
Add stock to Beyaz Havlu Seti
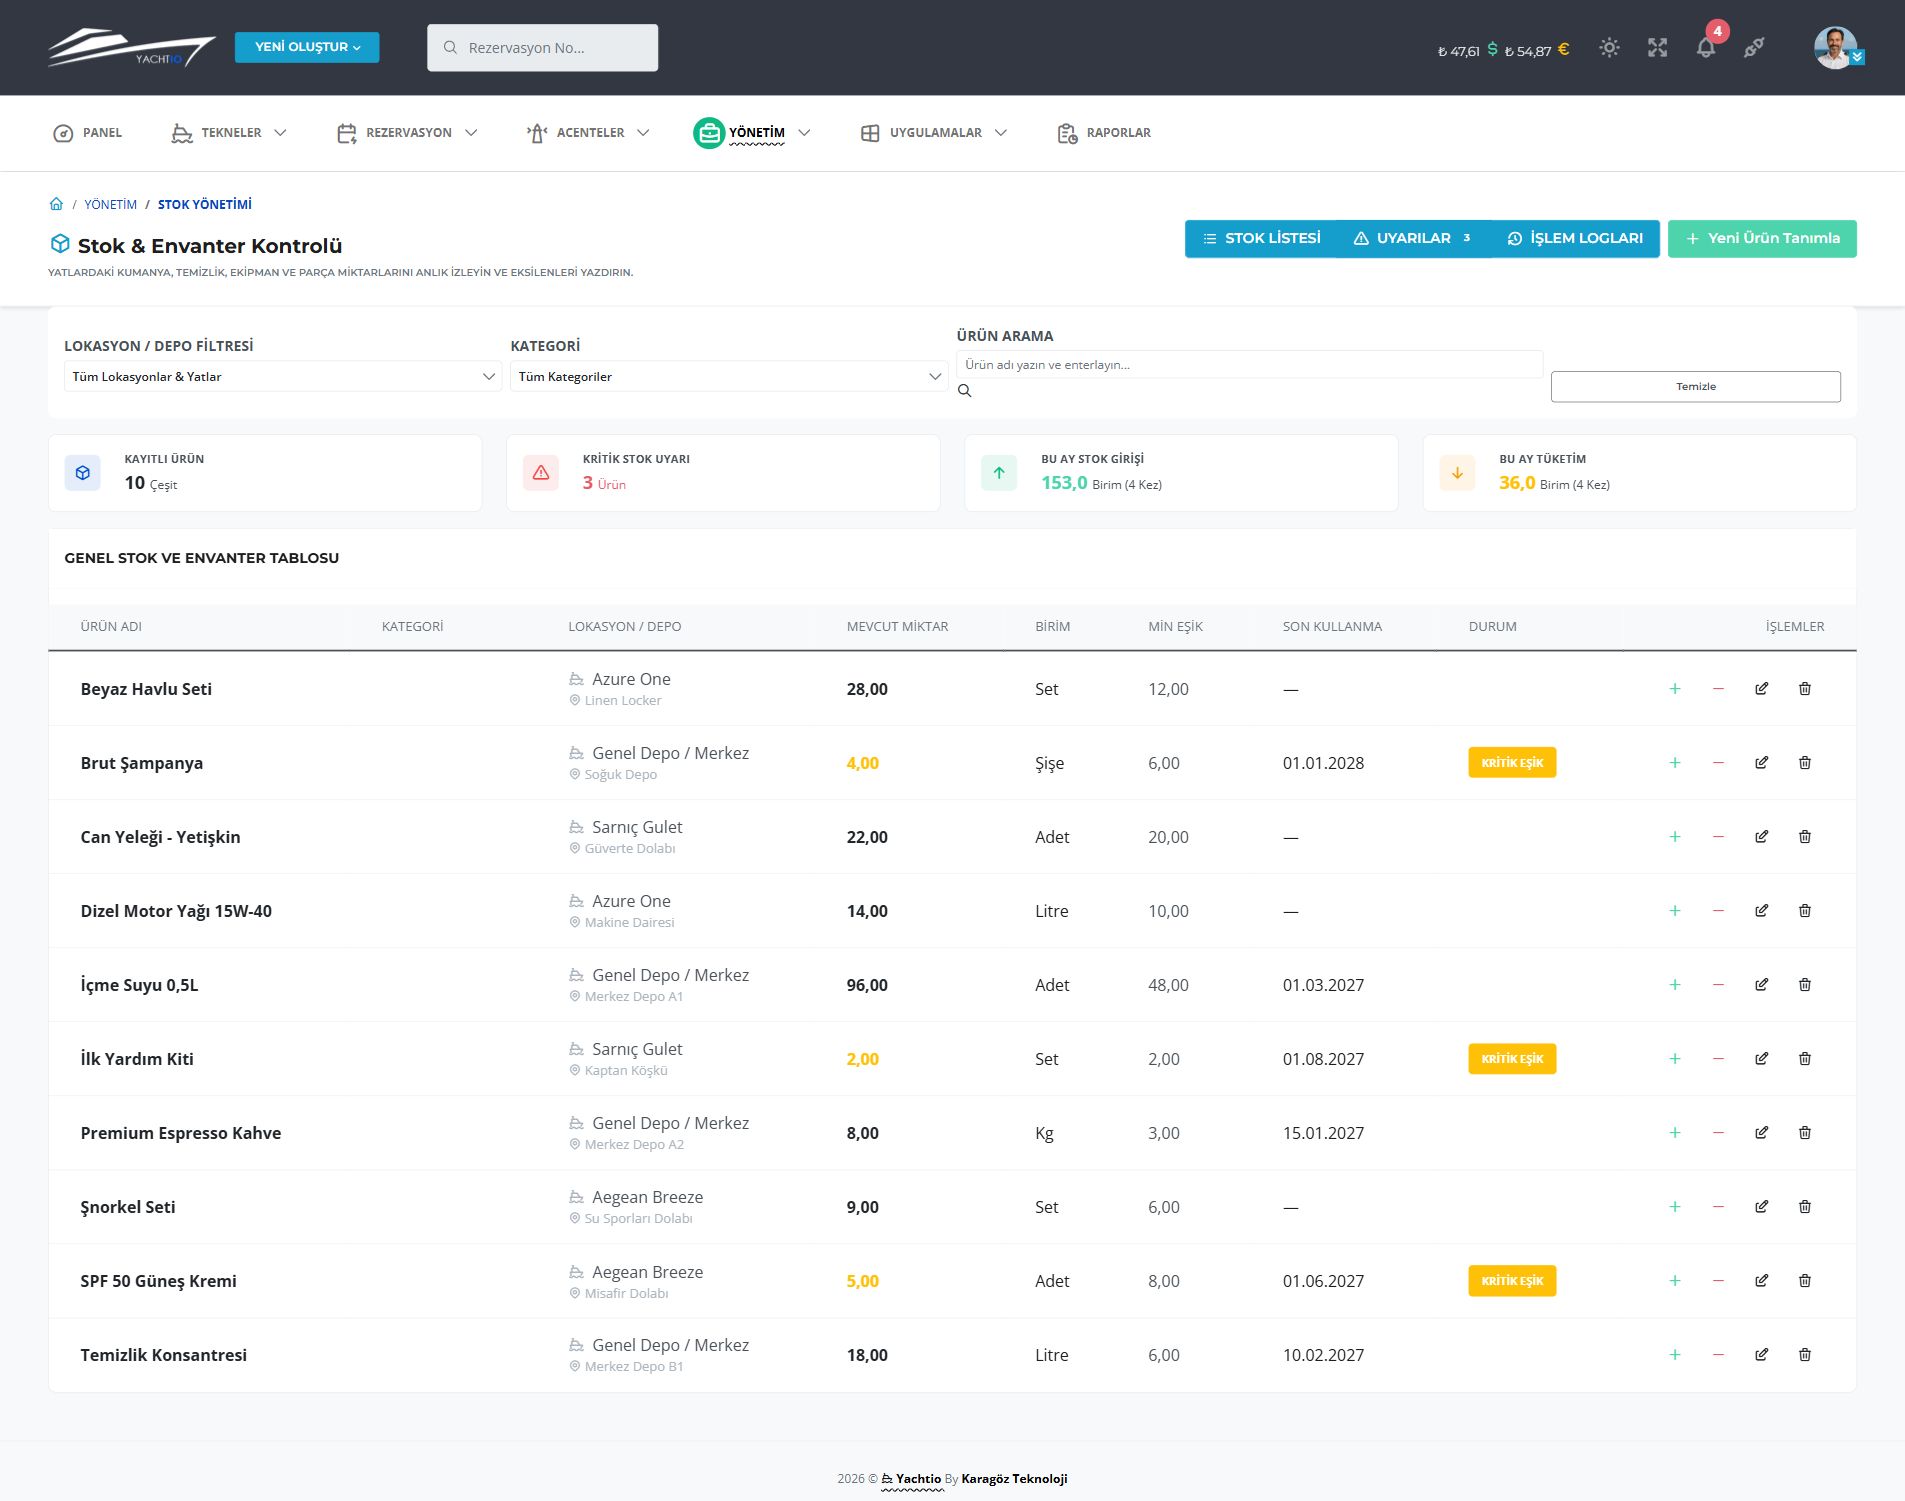tap(1675, 689)
